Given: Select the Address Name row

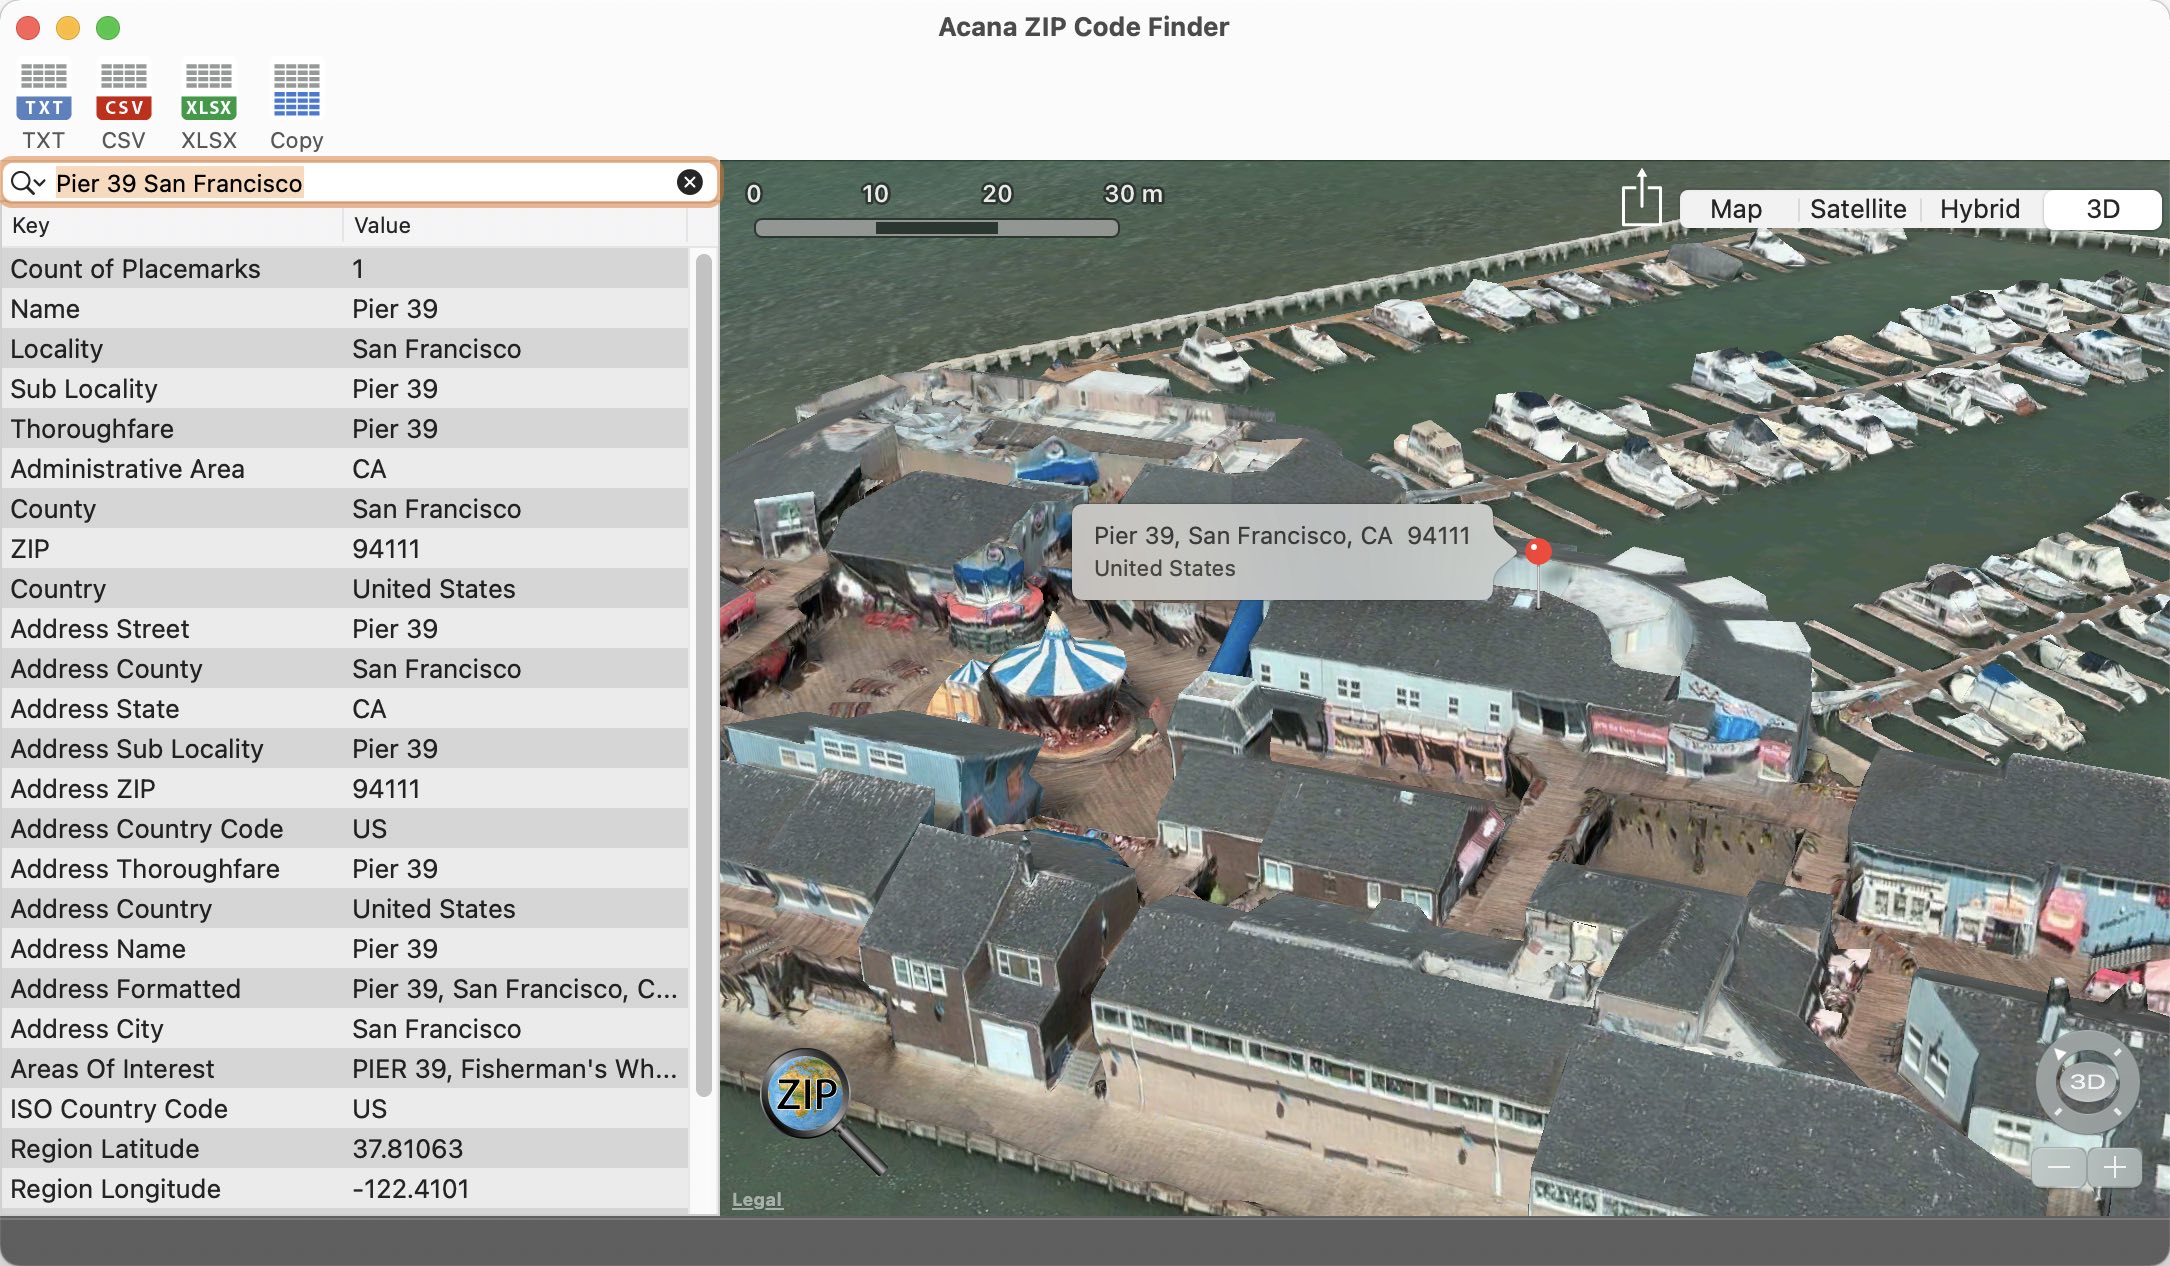Looking at the screenshot, I should (x=345, y=949).
